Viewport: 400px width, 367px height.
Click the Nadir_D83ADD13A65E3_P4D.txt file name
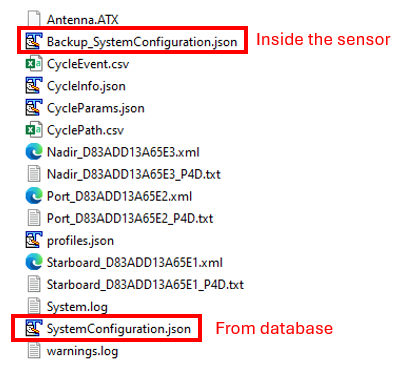point(134,174)
